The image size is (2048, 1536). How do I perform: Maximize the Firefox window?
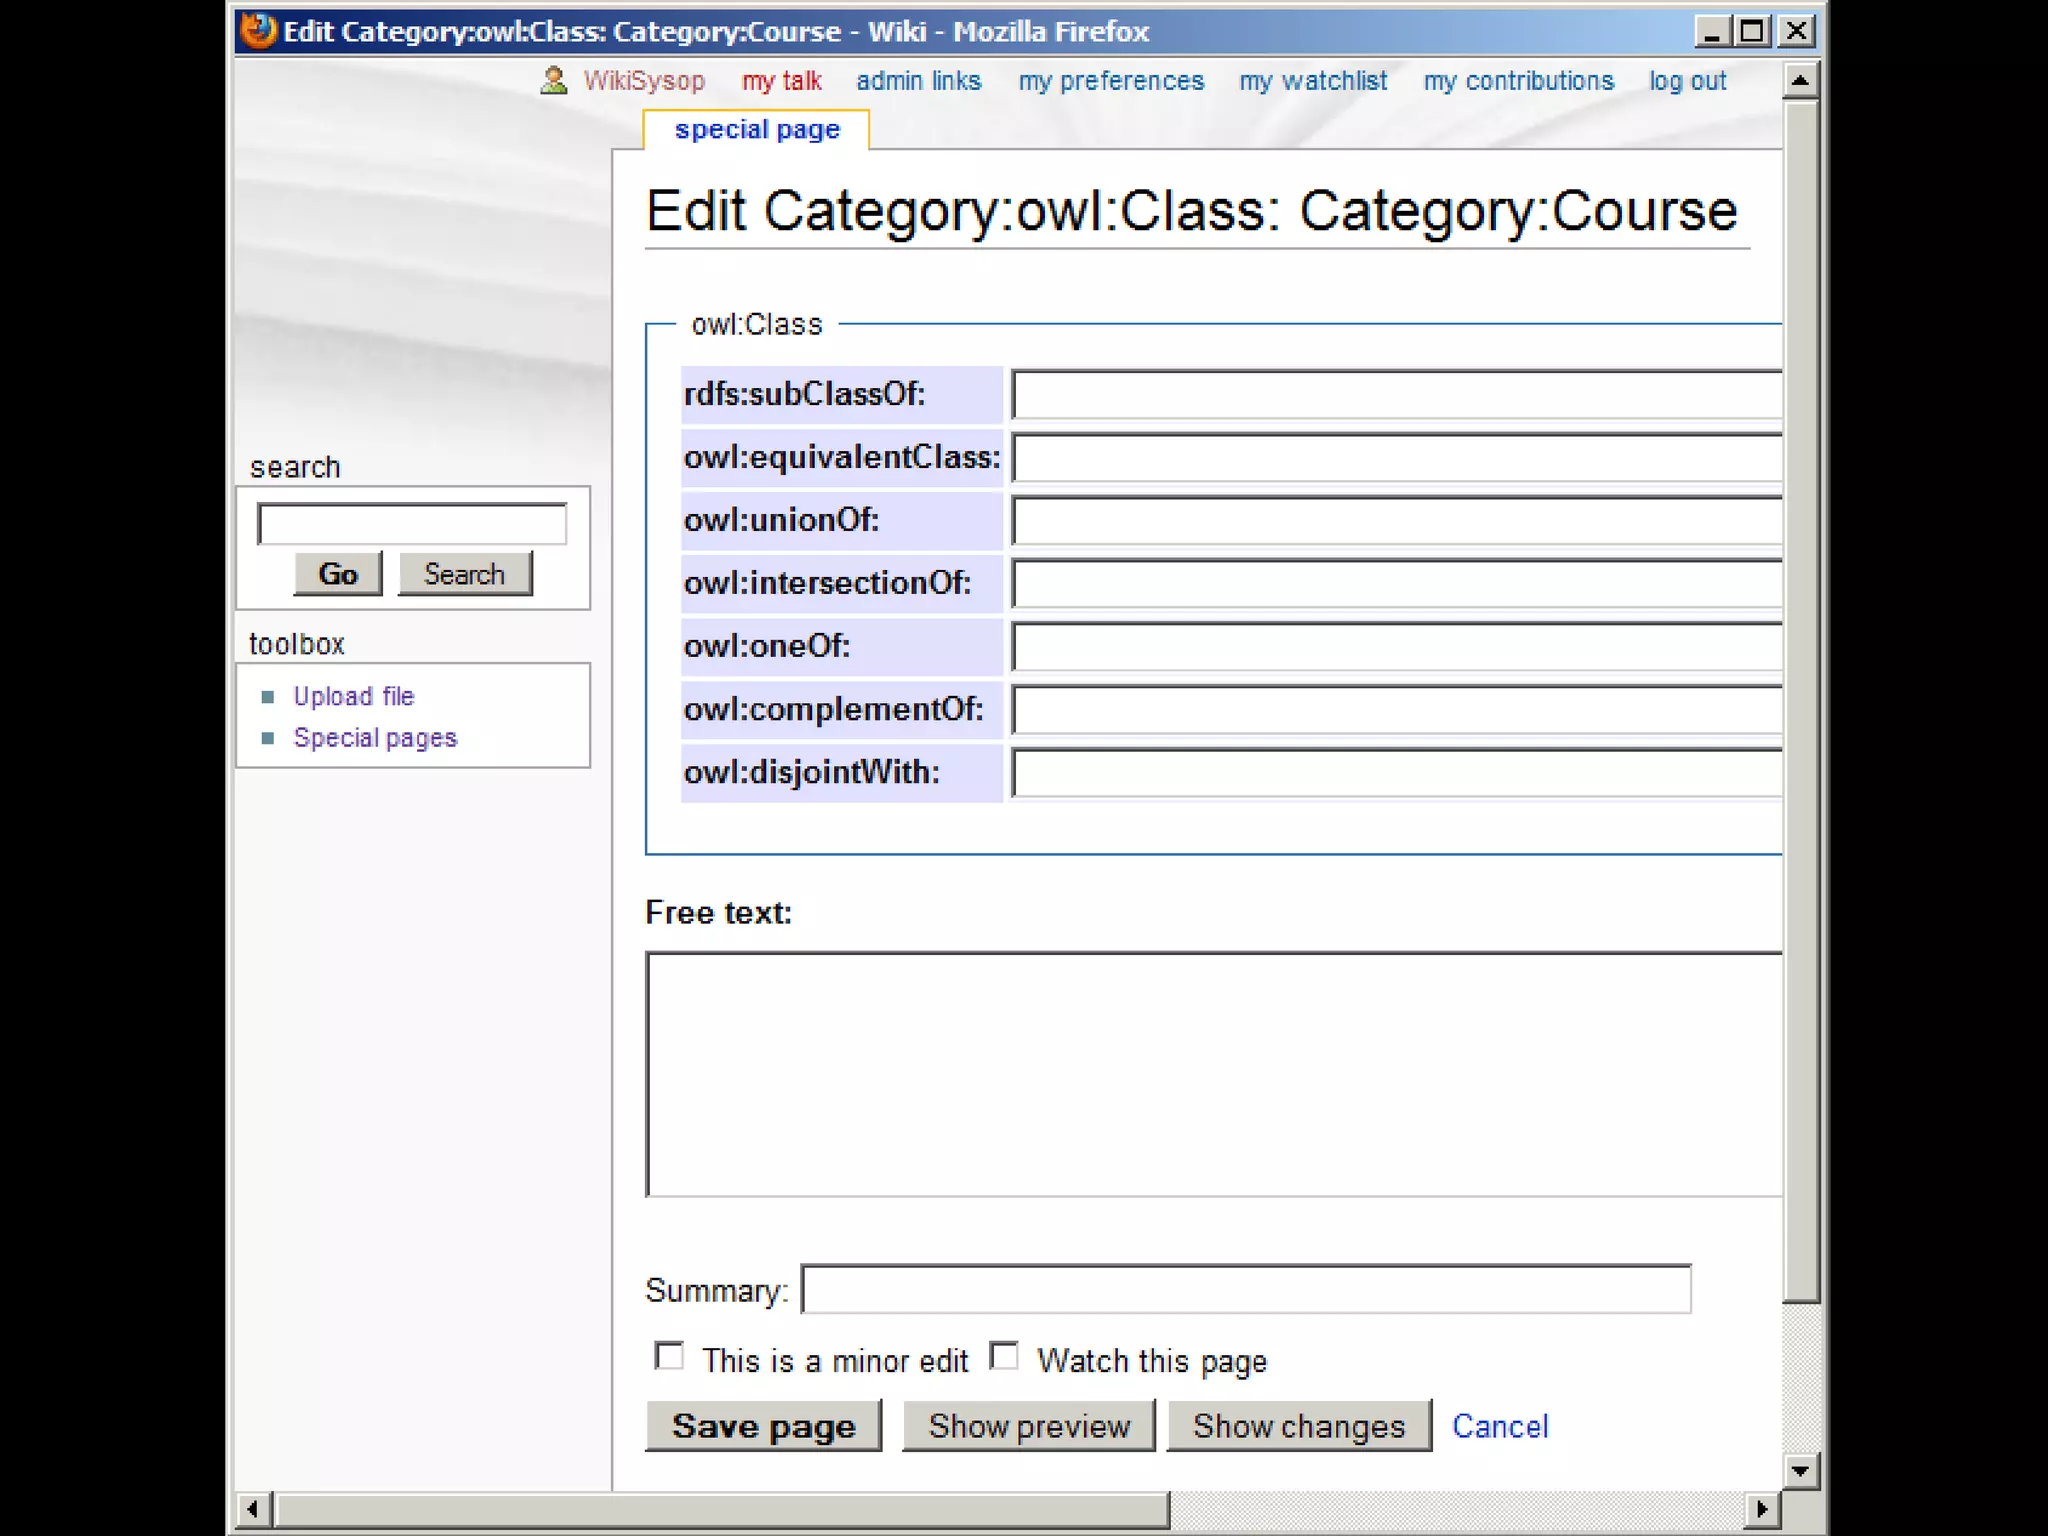pyautogui.click(x=1752, y=31)
